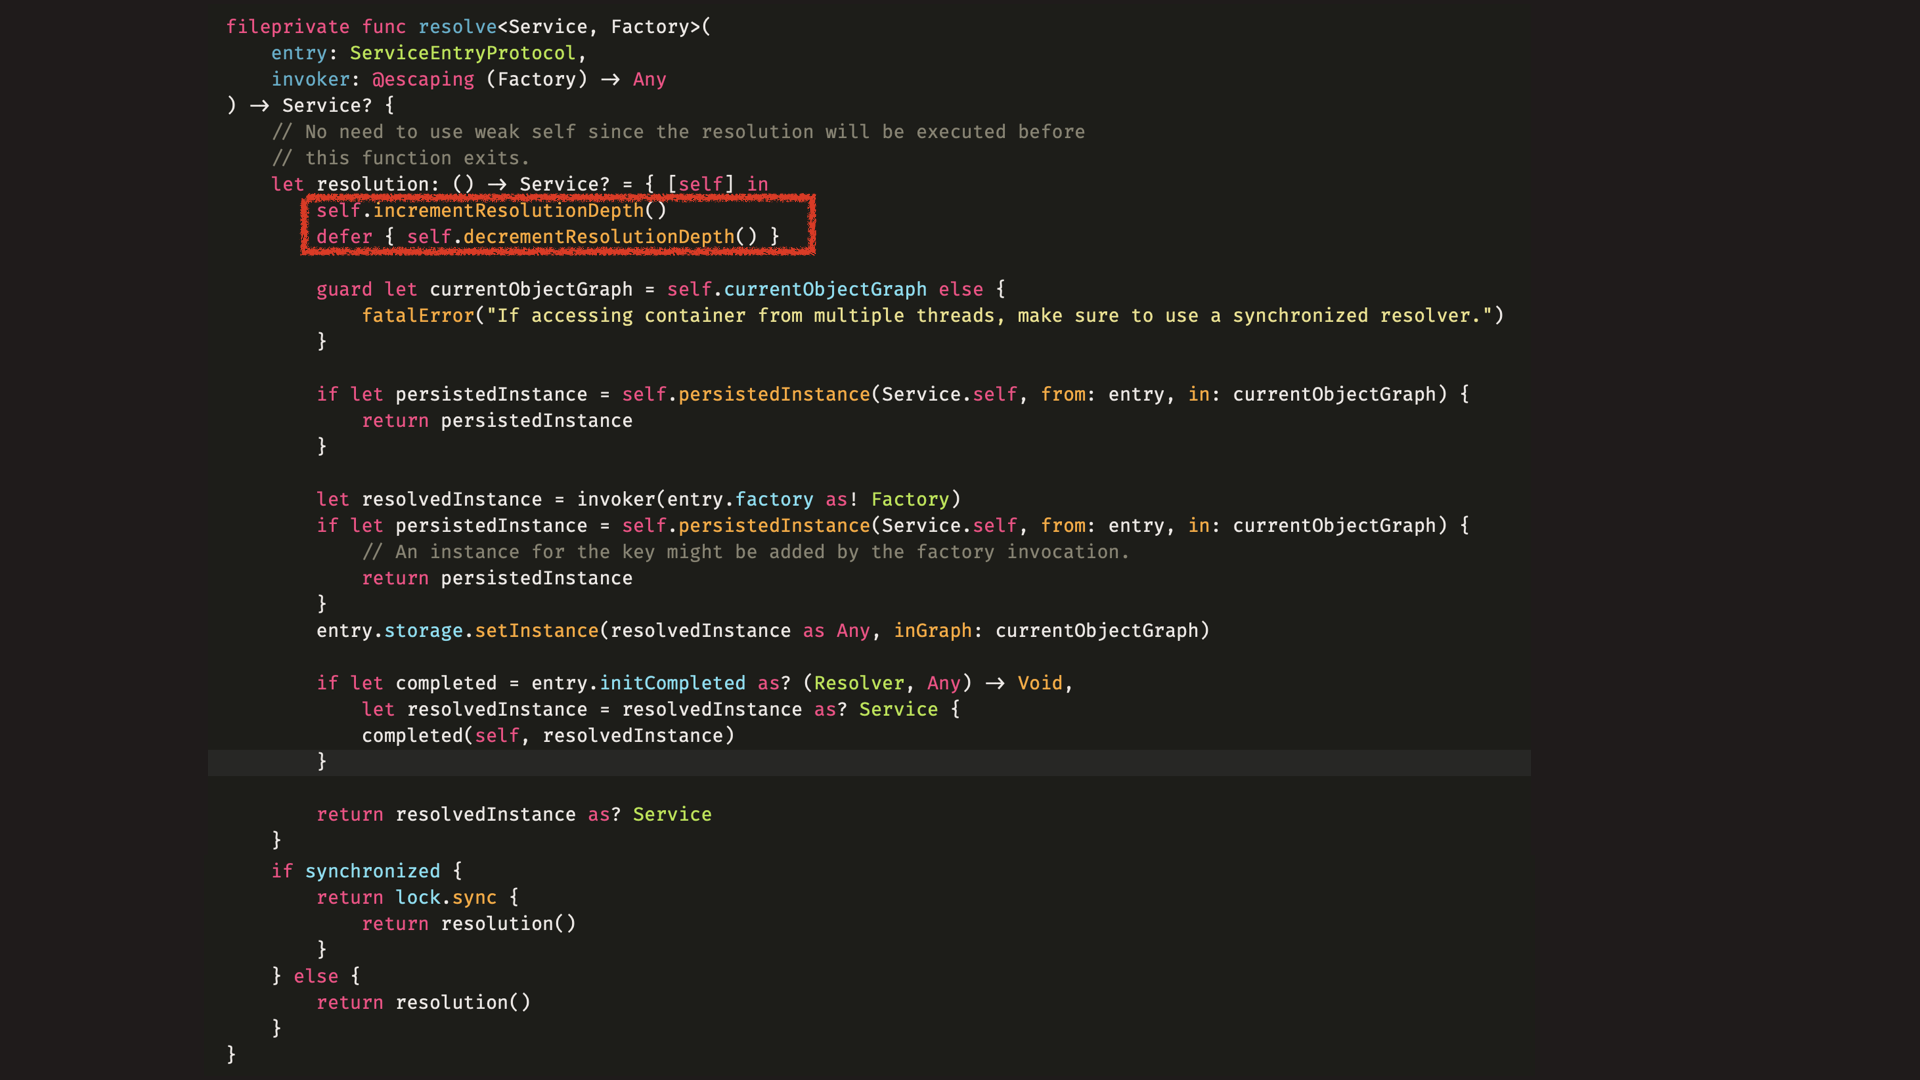
Task: Click the initCompleted property
Action: click(x=672, y=683)
